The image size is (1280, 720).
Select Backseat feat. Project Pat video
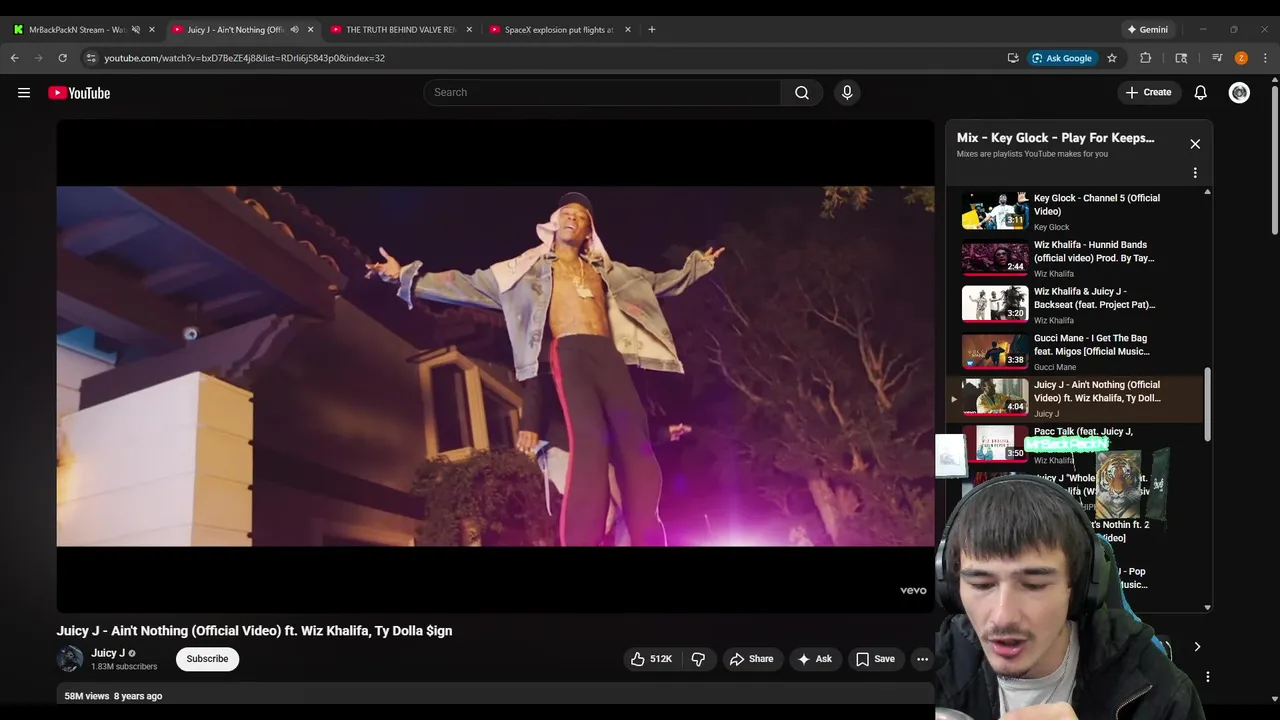click(1075, 304)
